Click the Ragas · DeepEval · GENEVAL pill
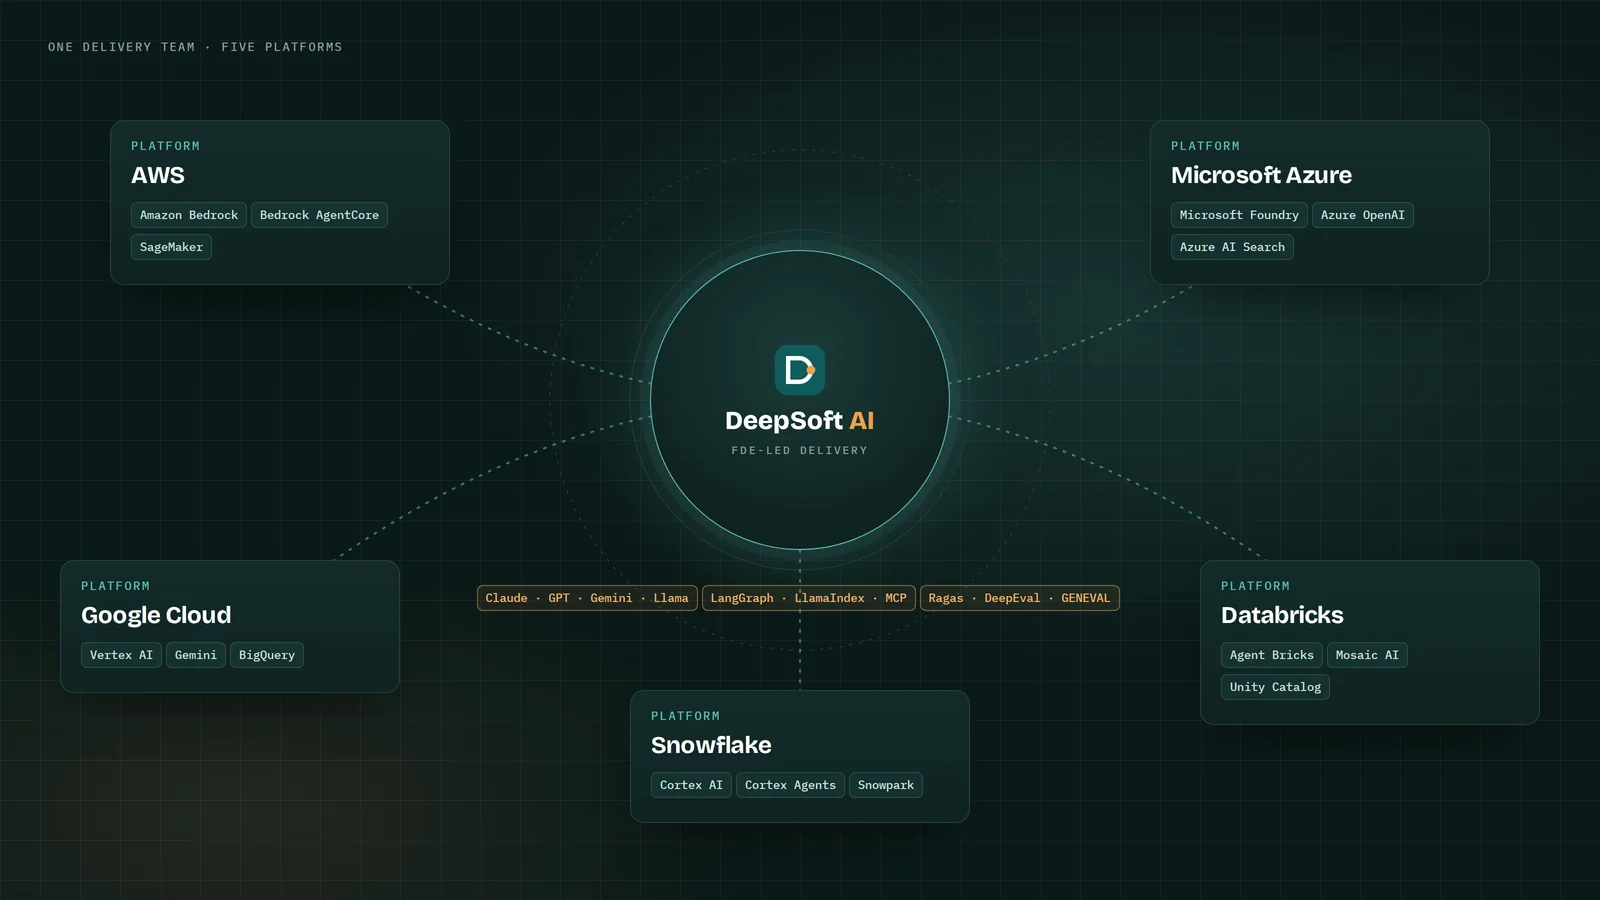The height and width of the screenshot is (900, 1600). coord(1019,598)
